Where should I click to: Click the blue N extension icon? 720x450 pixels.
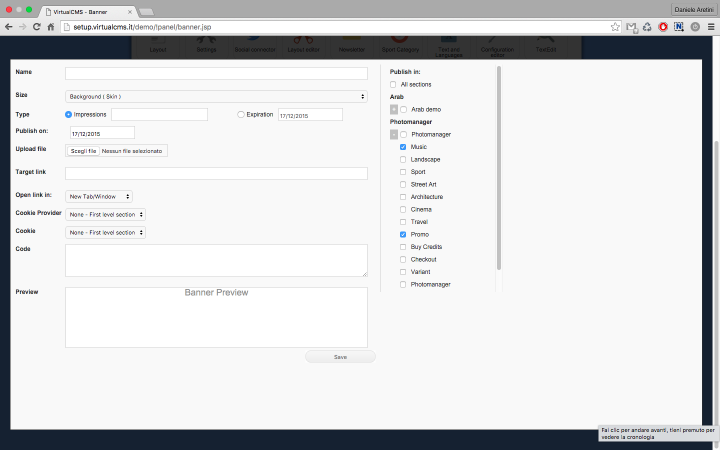point(679,27)
